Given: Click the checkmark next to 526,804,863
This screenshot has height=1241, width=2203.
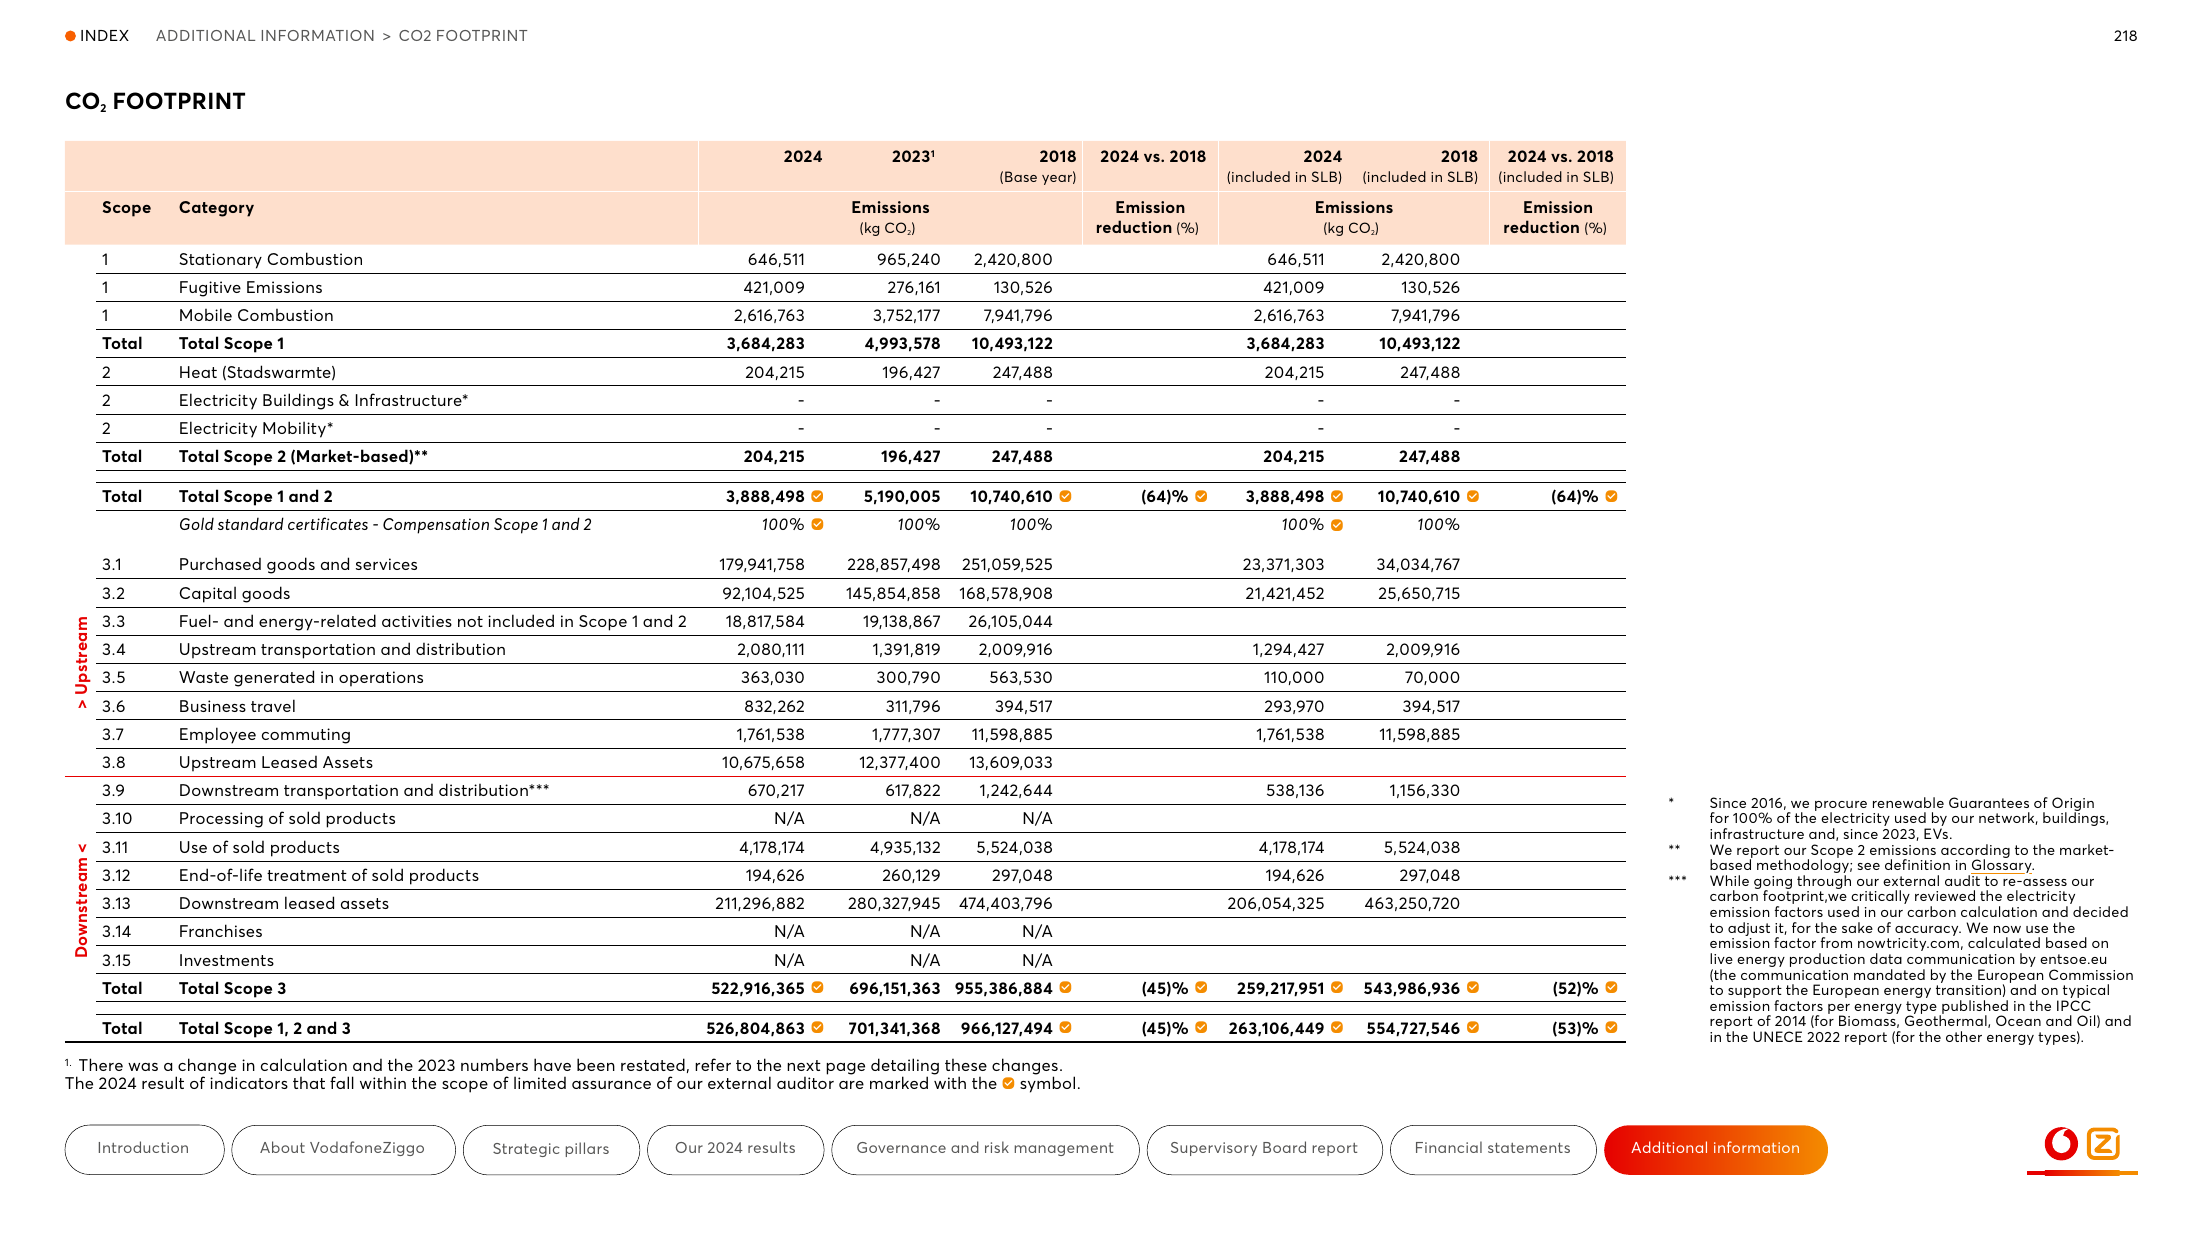Looking at the screenshot, I should (817, 1028).
